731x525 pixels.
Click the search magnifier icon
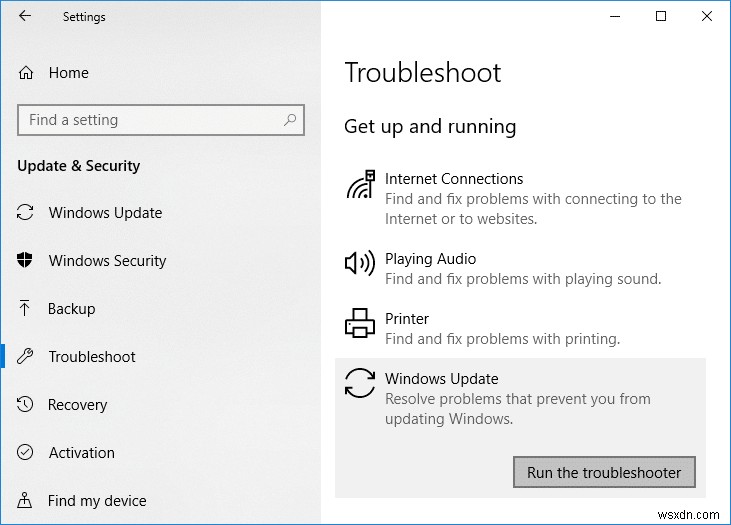click(x=290, y=120)
